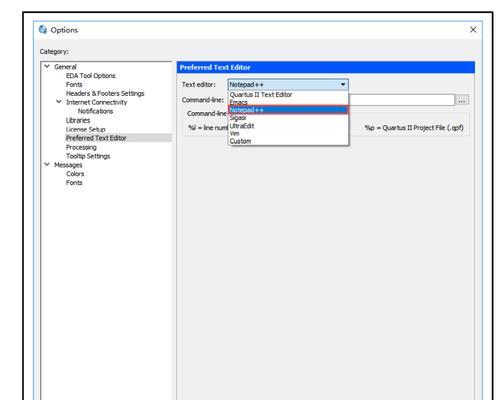Open the Notifications category
This screenshot has height=400, width=500.
[x=95, y=111]
